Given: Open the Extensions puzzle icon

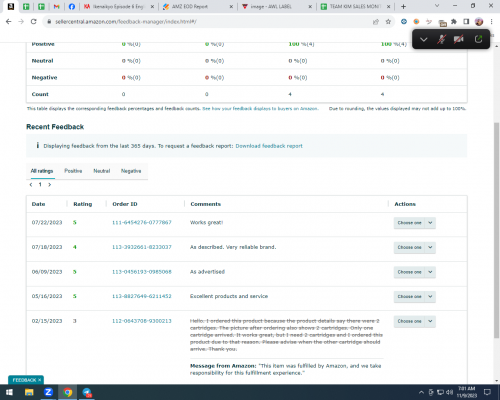Looking at the screenshot, I should (454, 22).
